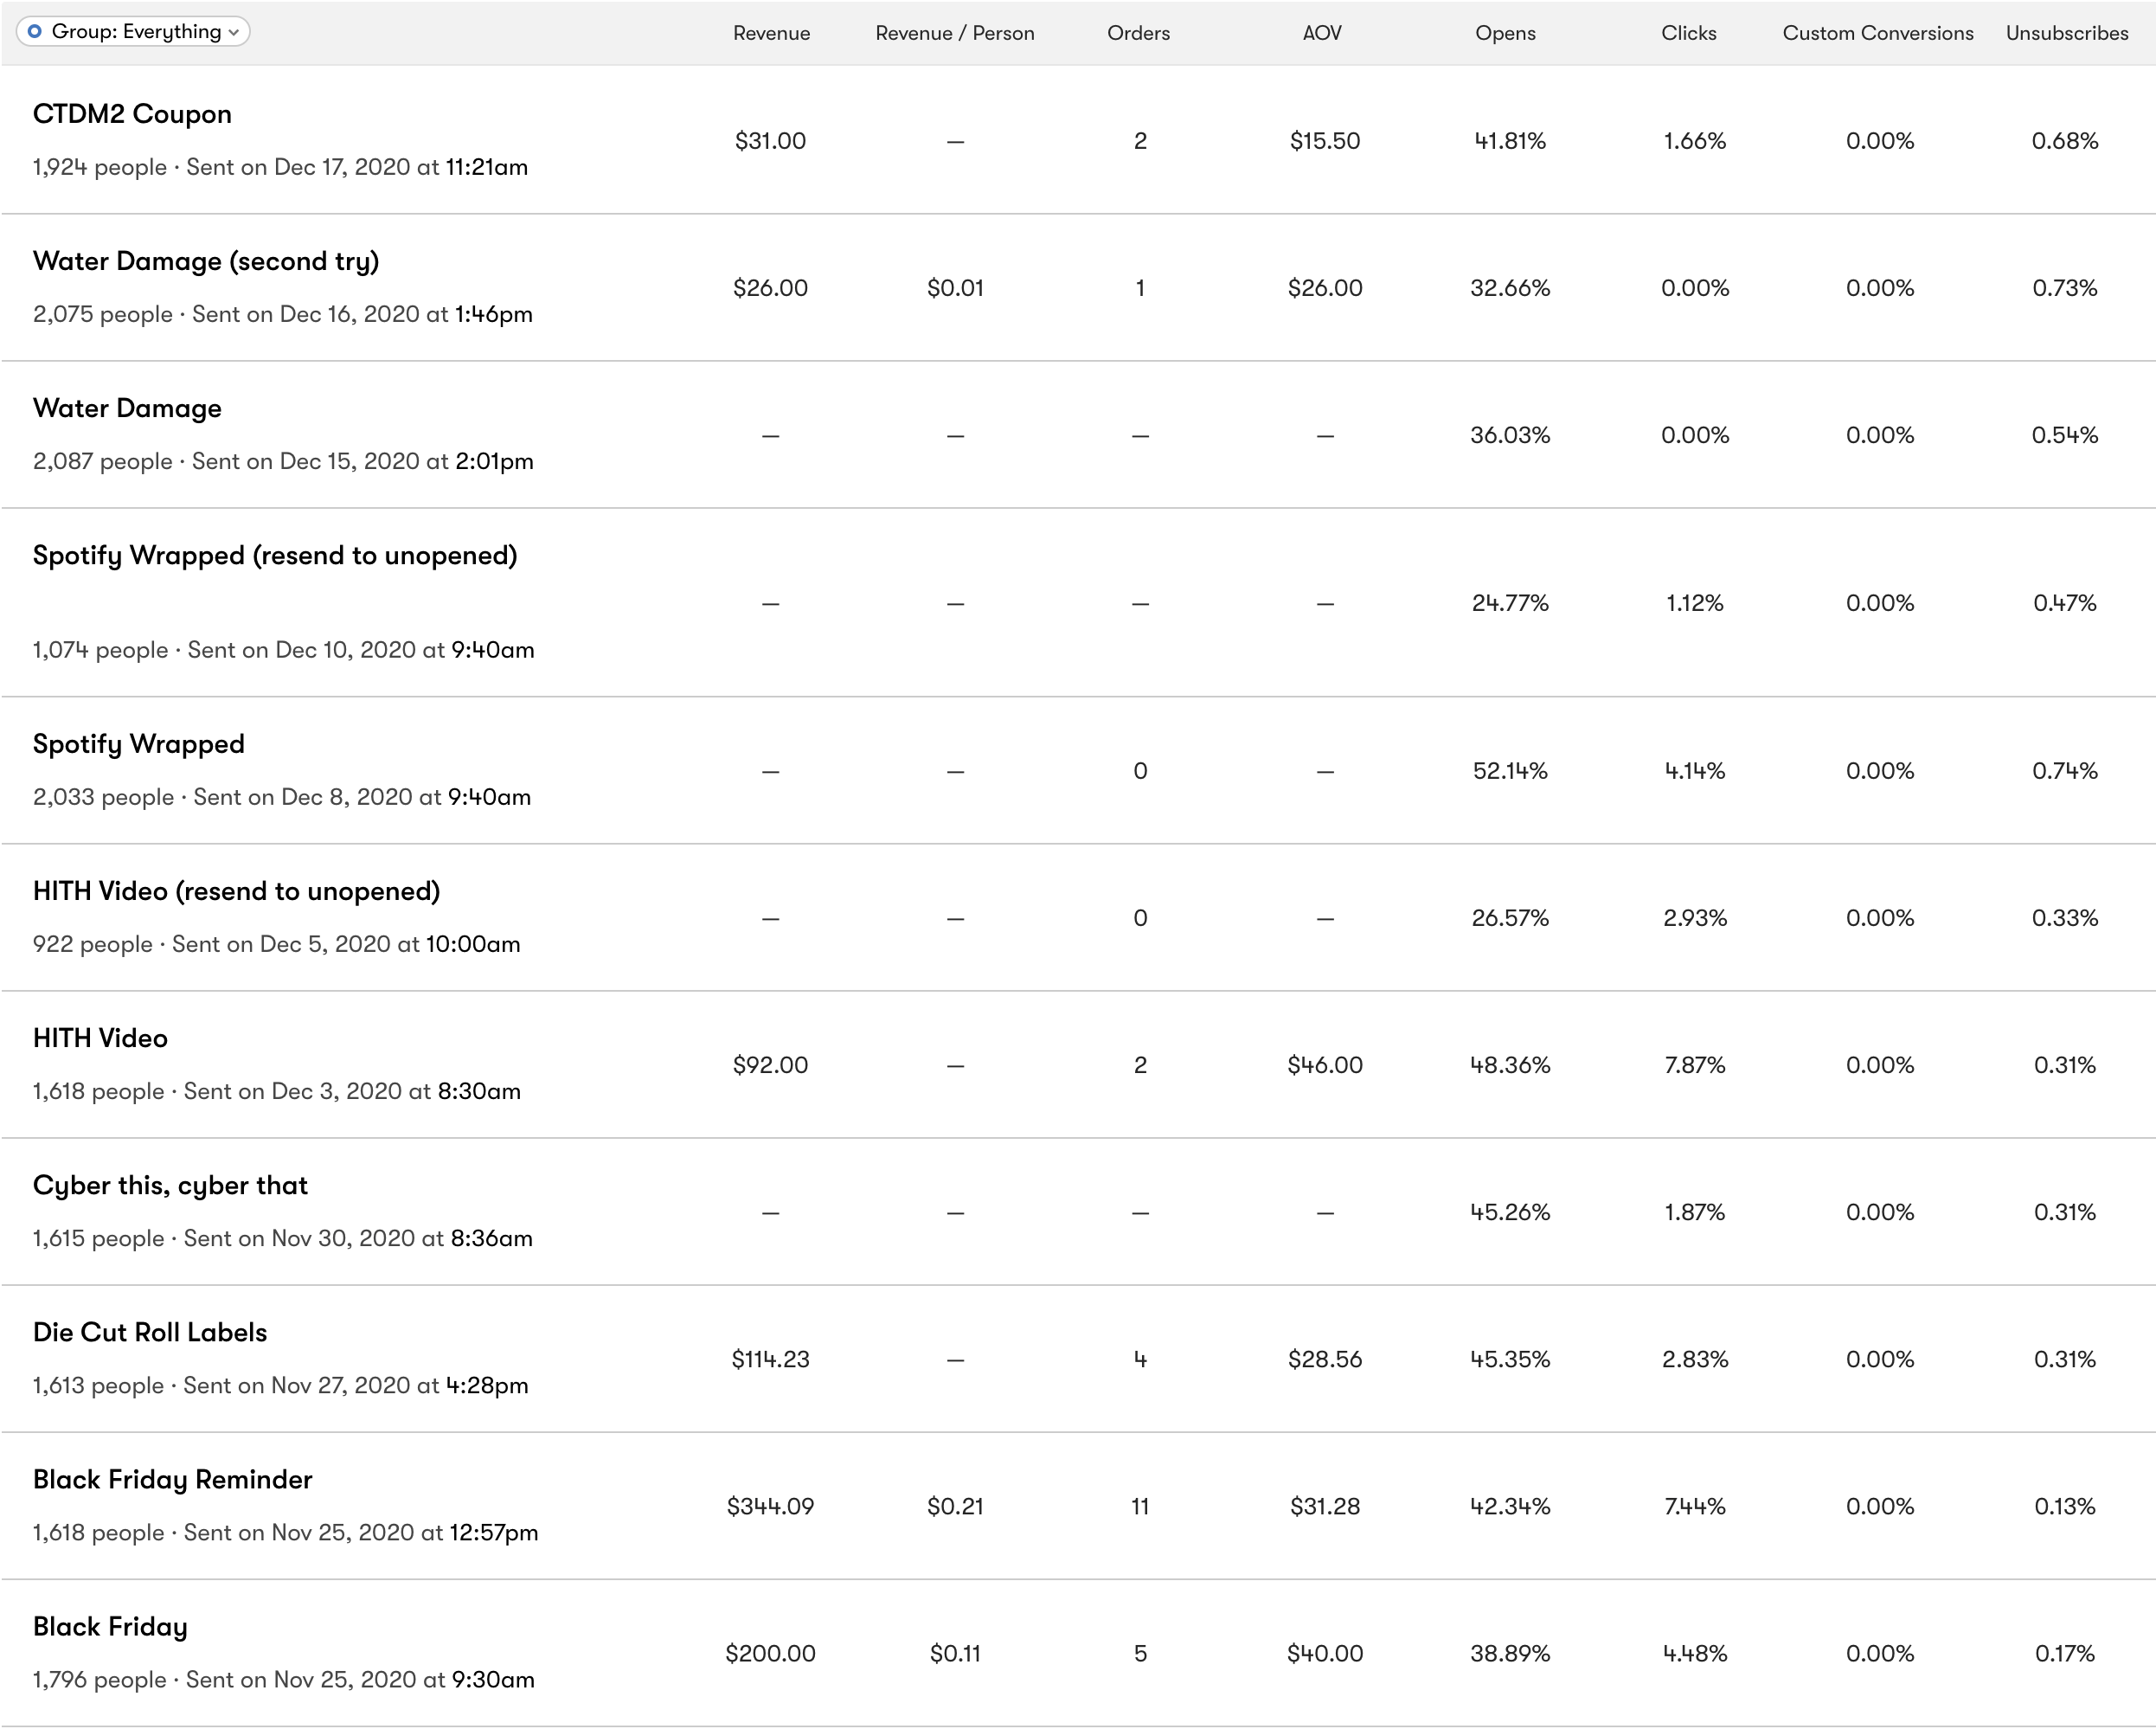Open HITH Video (resend to unopened)
The image size is (2156, 1729).
click(236, 891)
